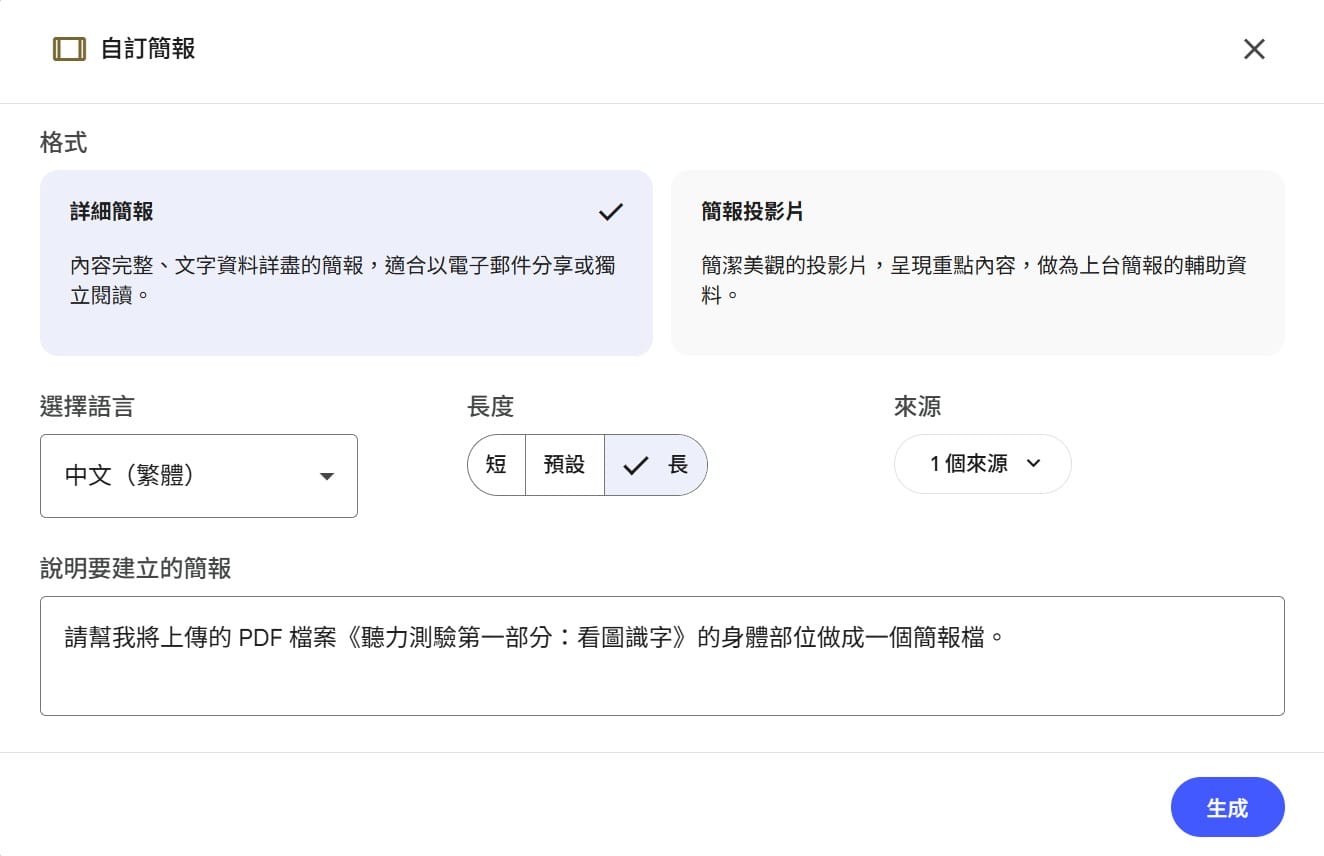This screenshot has height=856, width=1324.
Task: Set length to 預設
Action: coord(564,465)
